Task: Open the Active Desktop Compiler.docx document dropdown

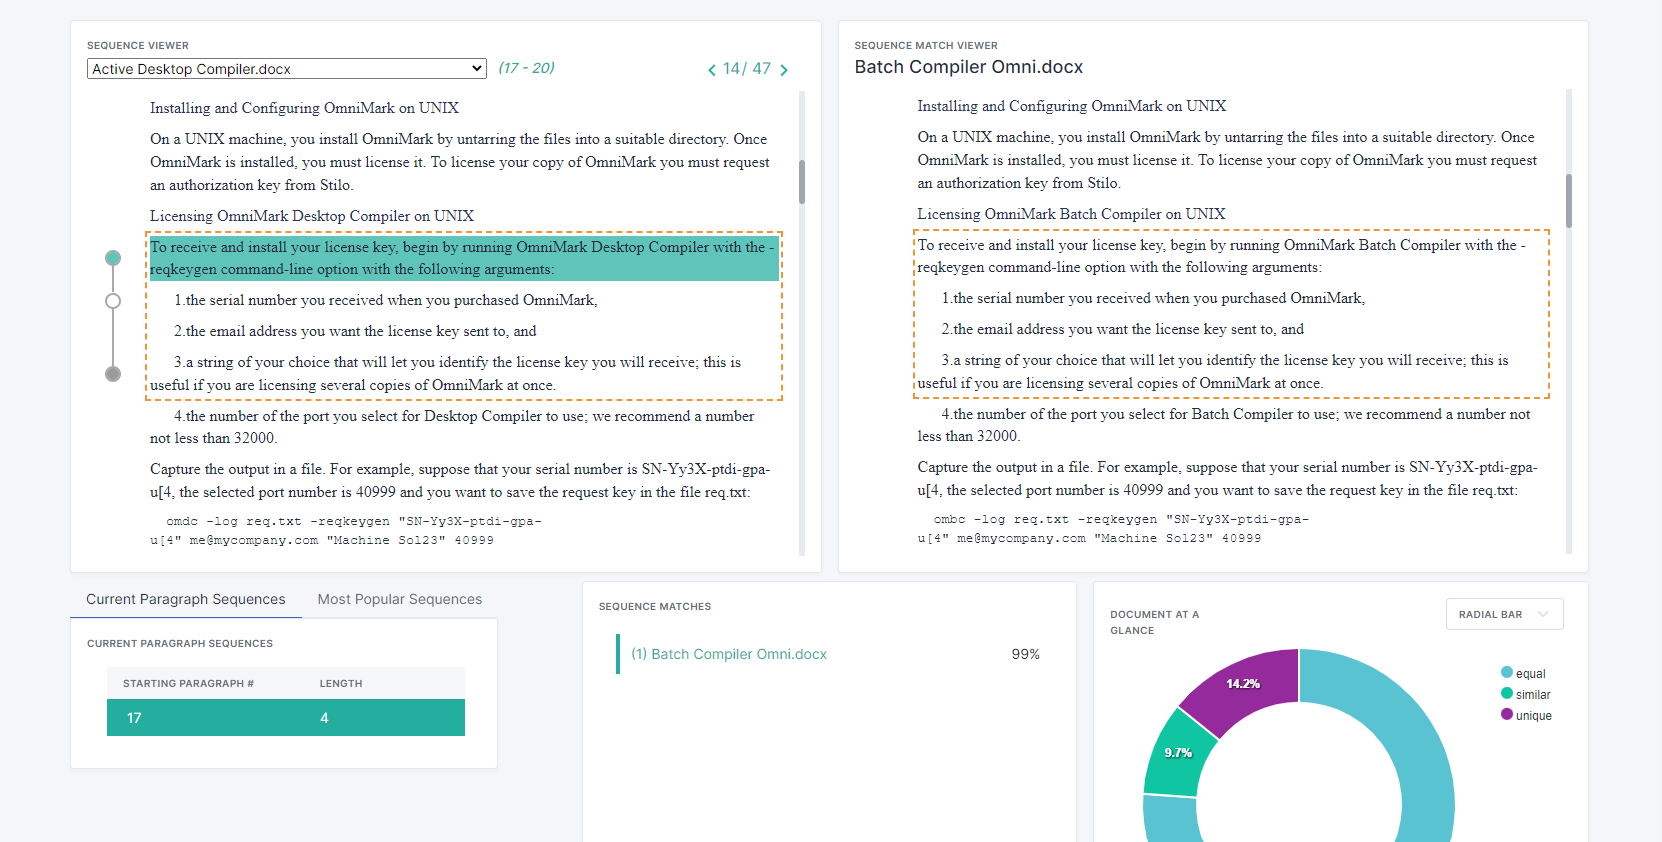Action: (287, 69)
